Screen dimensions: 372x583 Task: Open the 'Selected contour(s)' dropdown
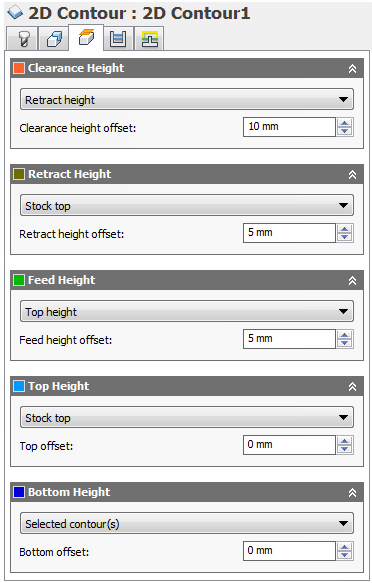tap(187, 523)
